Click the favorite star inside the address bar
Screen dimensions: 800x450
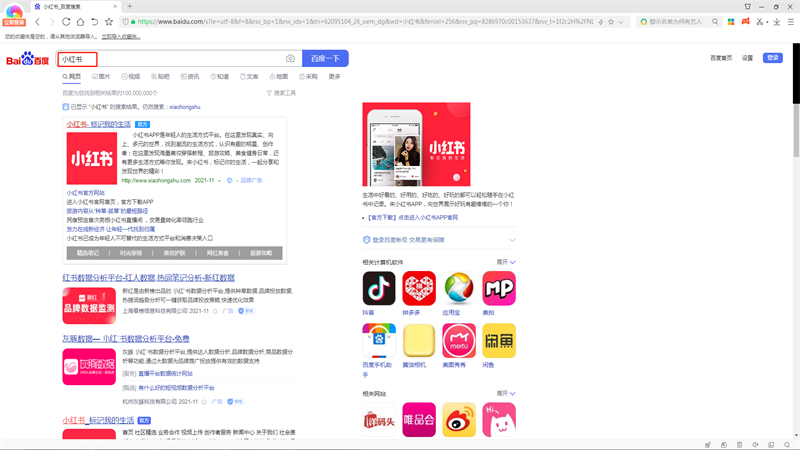(611, 22)
